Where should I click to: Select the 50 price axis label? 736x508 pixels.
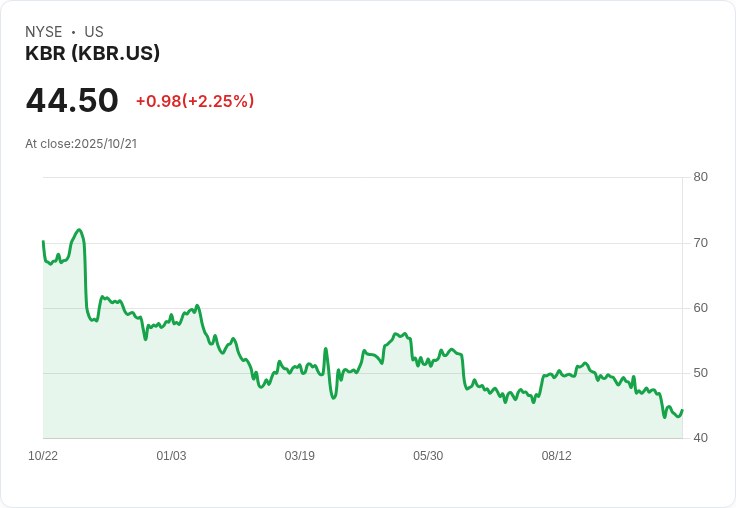(x=700, y=373)
